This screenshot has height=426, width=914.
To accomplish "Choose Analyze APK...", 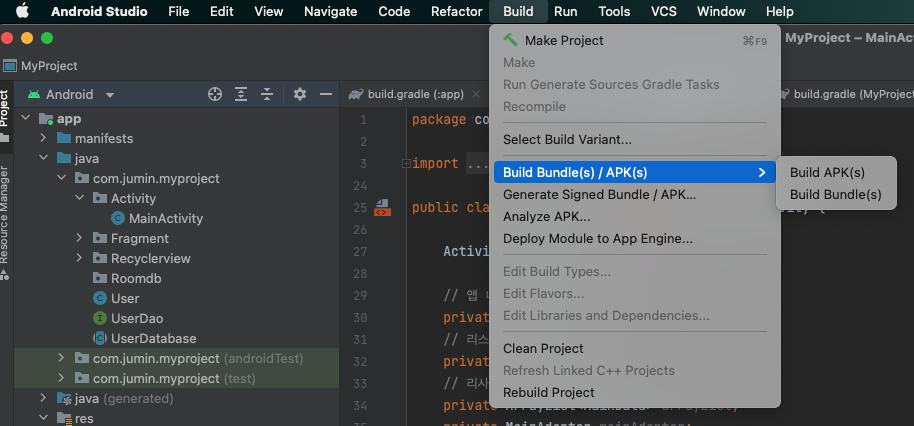I will (635, 217).
